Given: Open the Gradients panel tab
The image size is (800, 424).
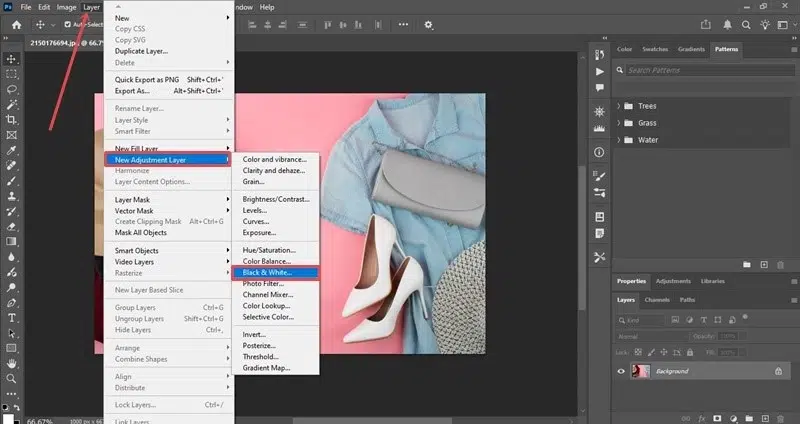Looking at the screenshot, I should point(691,49).
